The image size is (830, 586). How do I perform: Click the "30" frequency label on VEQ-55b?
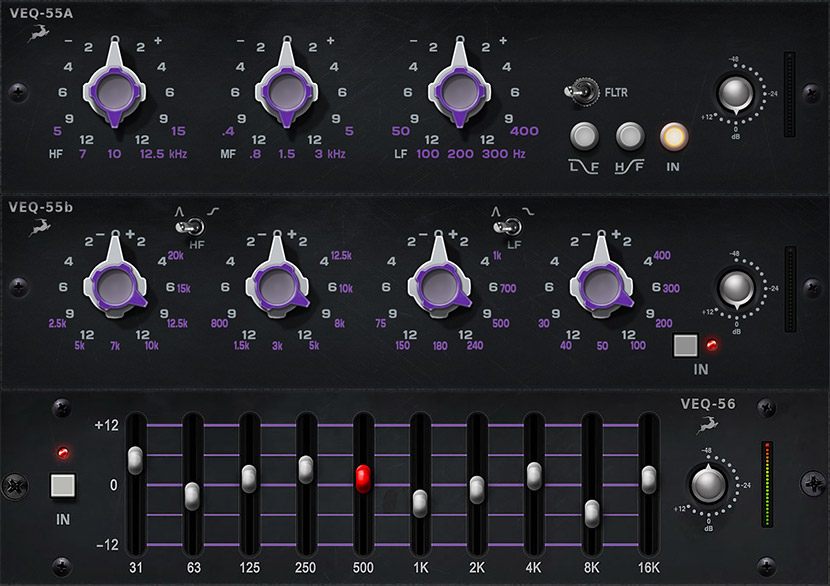(544, 323)
